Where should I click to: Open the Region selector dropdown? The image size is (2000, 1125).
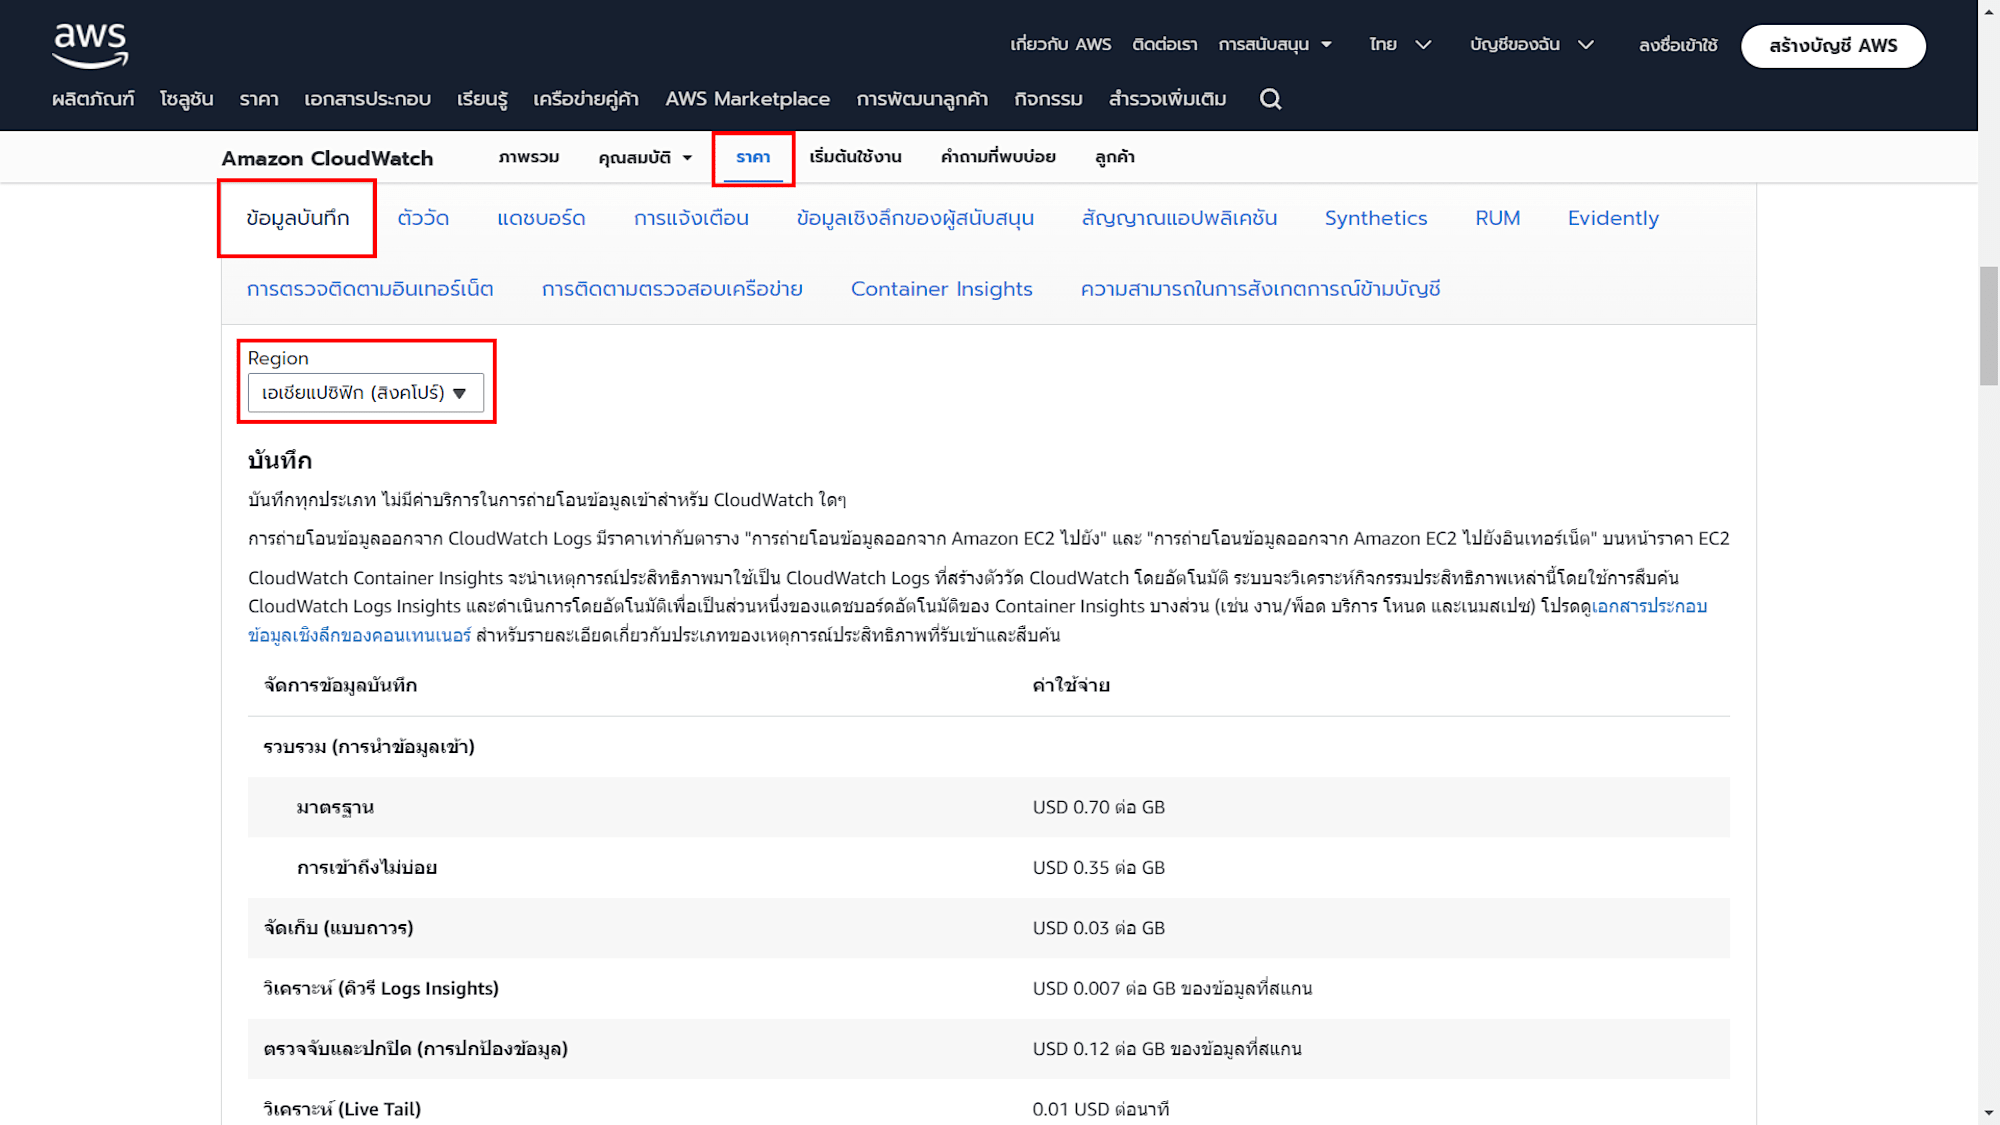coord(365,393)
